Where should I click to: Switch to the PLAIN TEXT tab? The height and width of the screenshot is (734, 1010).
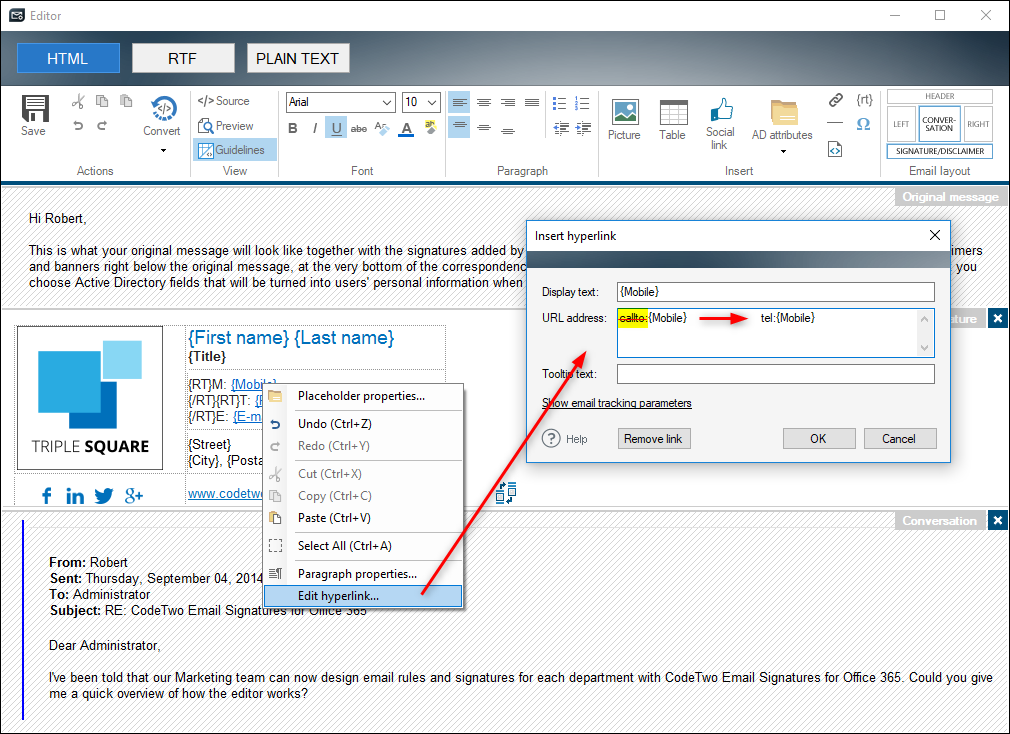pos(298,58)
